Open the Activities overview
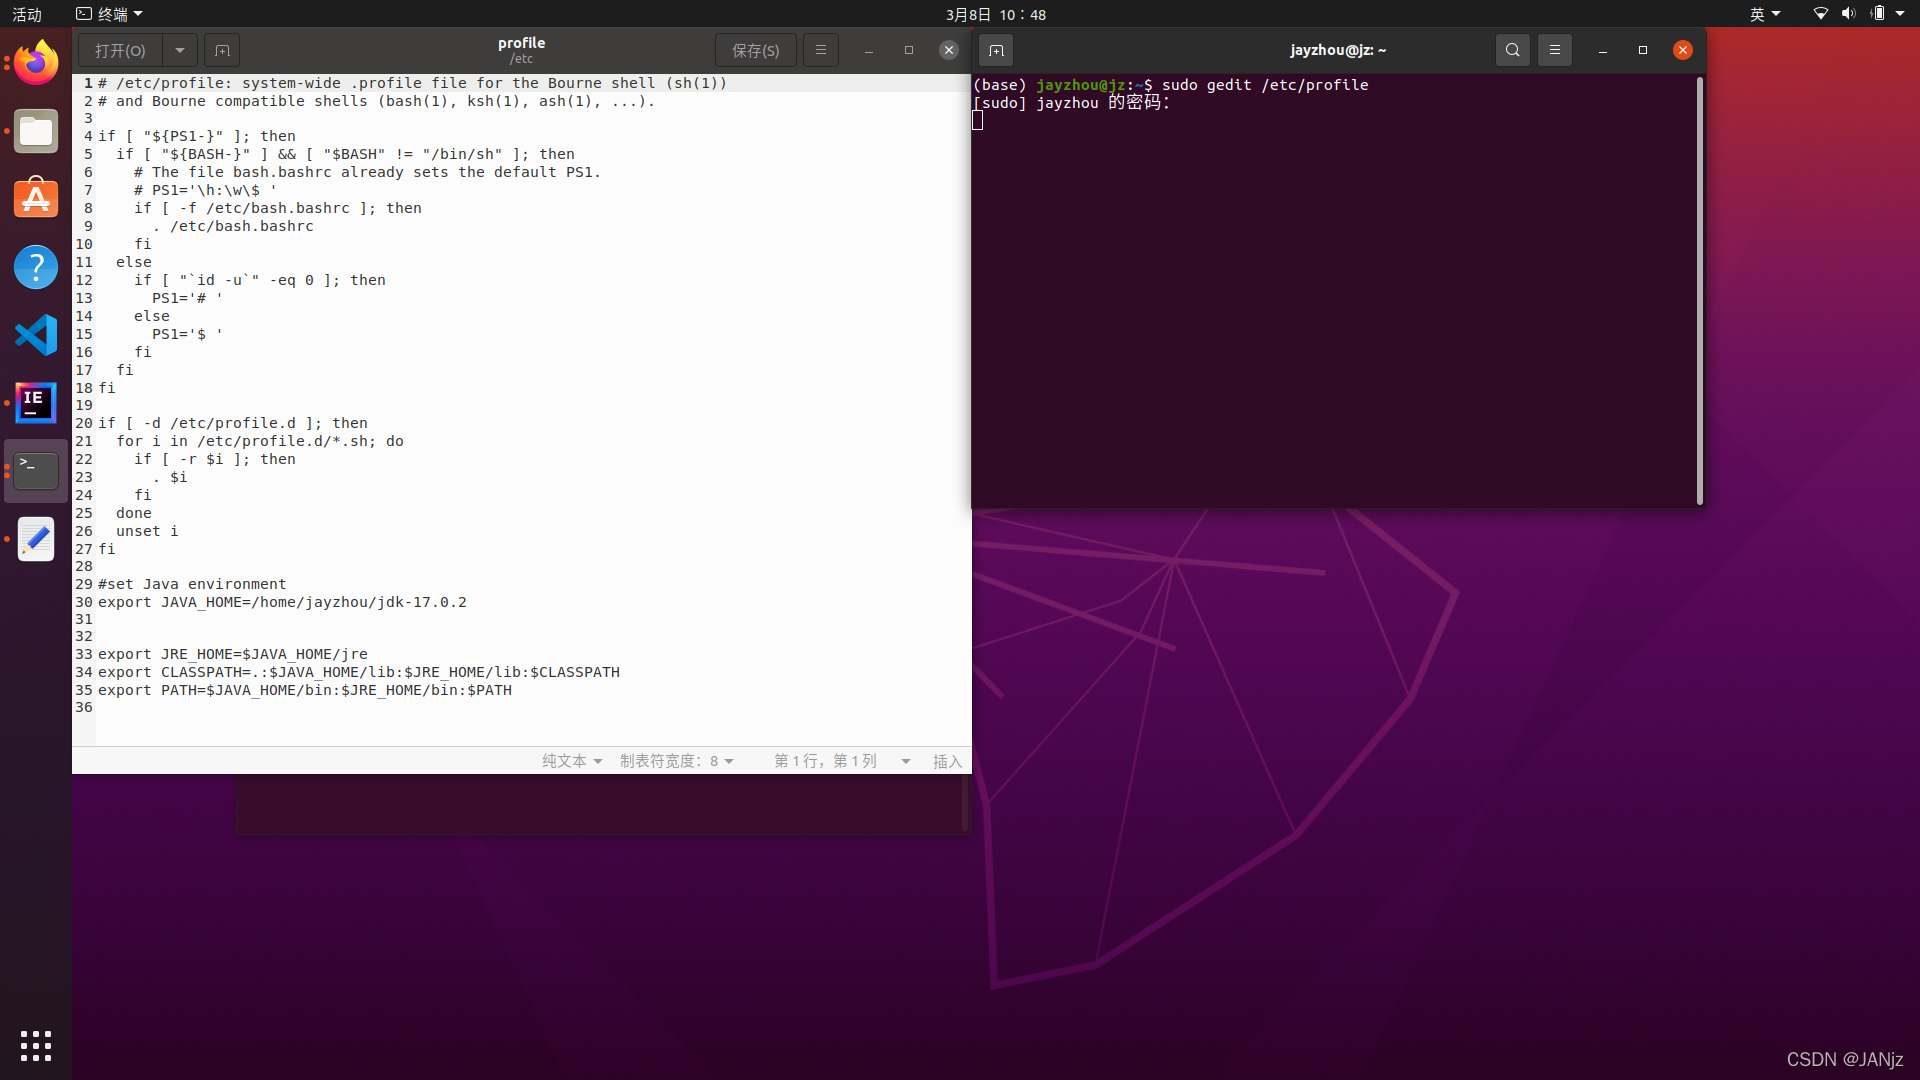Viewport: 1920px width, 1080px height. tap(27, 14)
